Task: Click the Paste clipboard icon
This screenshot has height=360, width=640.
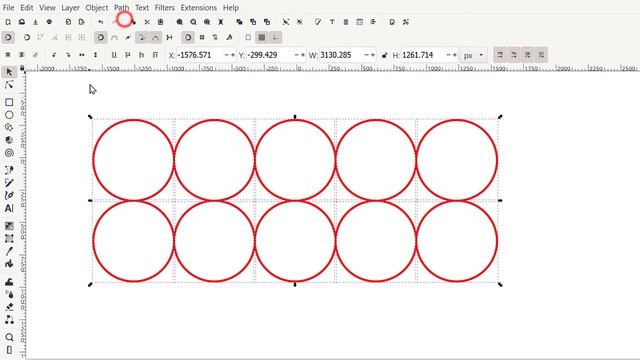Action: (x=160, y=22)
